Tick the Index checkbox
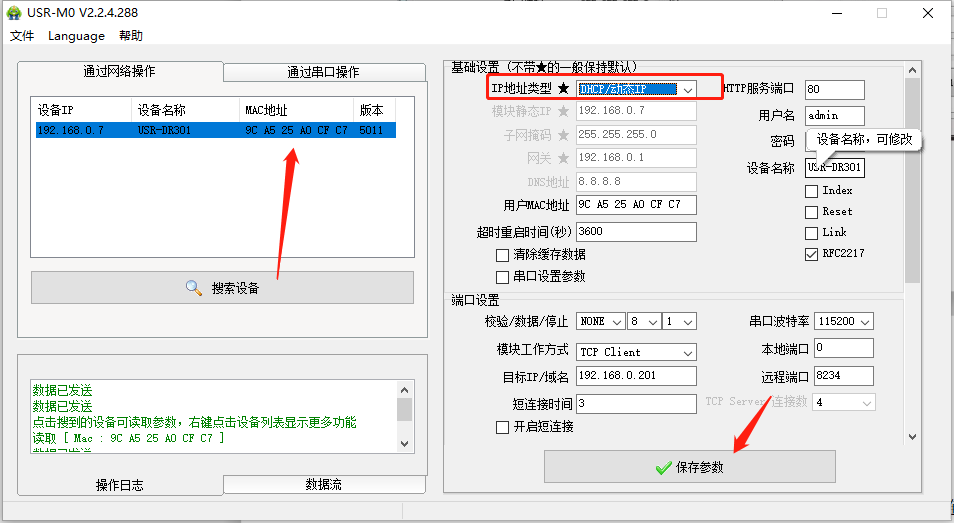 click(x=811, y=192)
